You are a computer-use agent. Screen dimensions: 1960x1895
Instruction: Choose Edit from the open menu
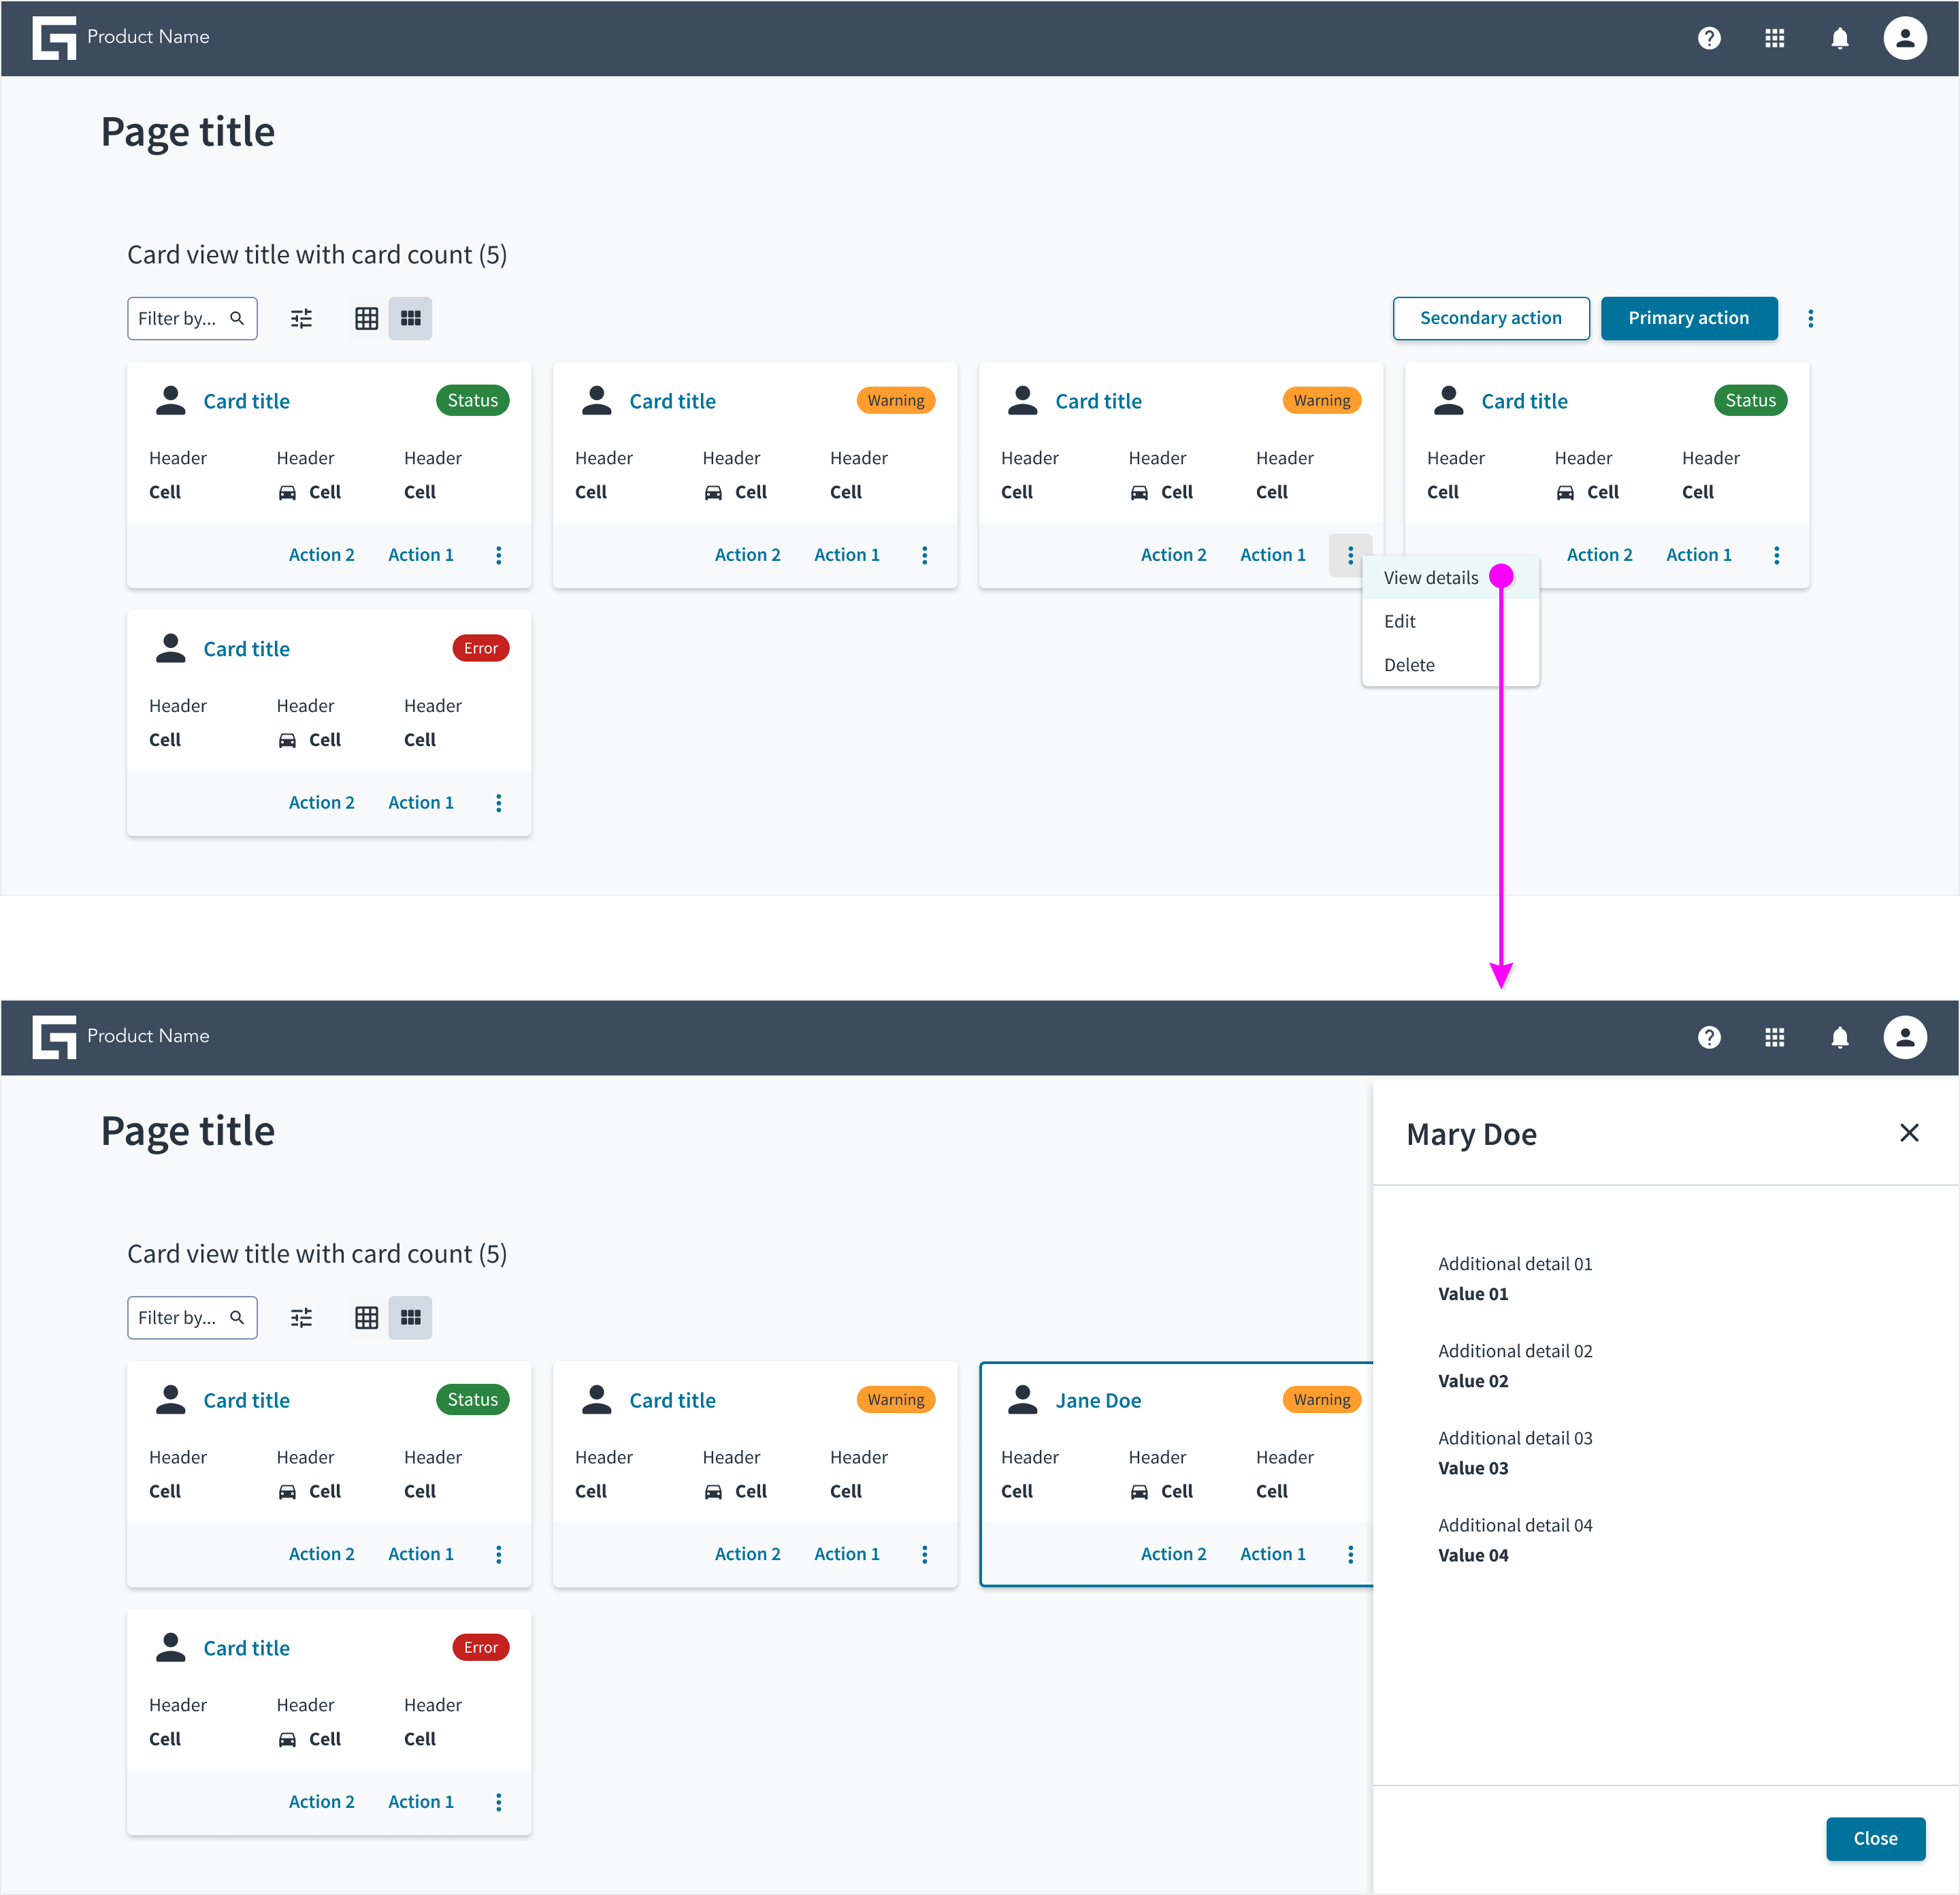pos(1449,621)
